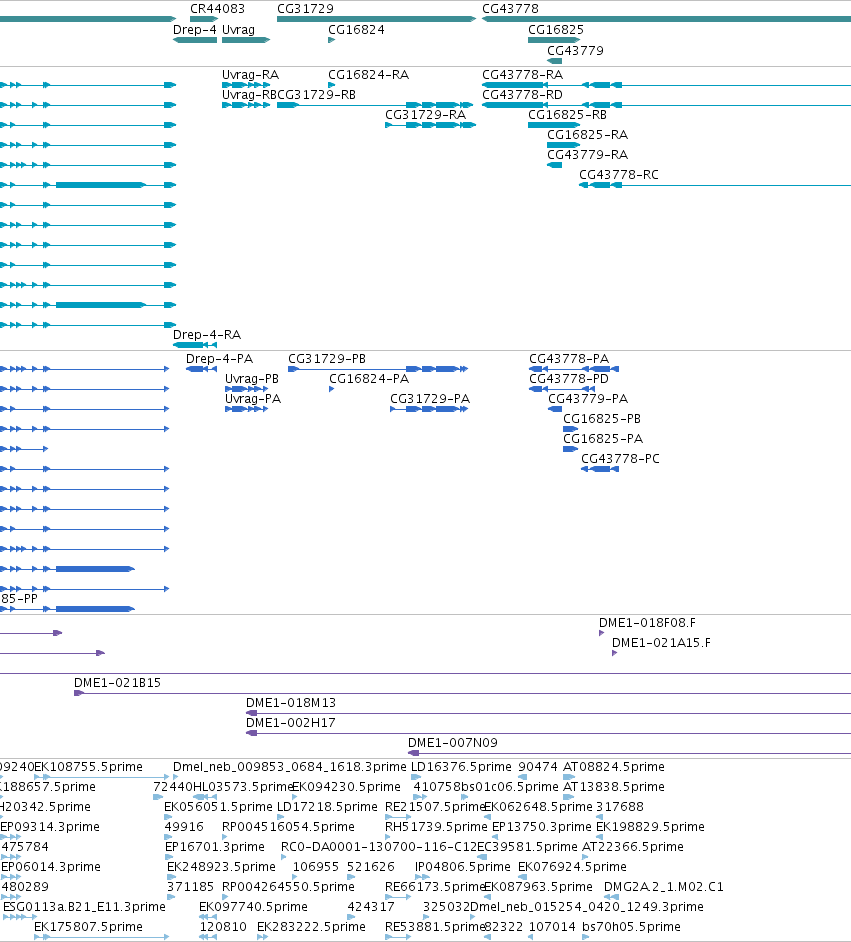Screen dimensions: 851x942
Task: Select the RH51739.5prime EST label
Action: (x=436, y=827)
